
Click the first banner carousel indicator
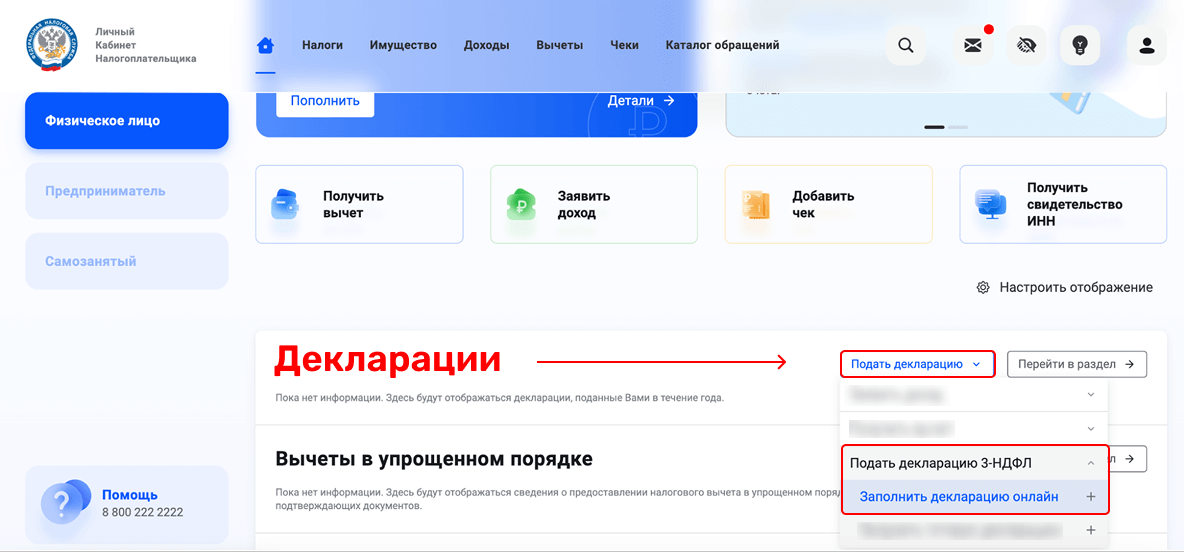(934, 127)
